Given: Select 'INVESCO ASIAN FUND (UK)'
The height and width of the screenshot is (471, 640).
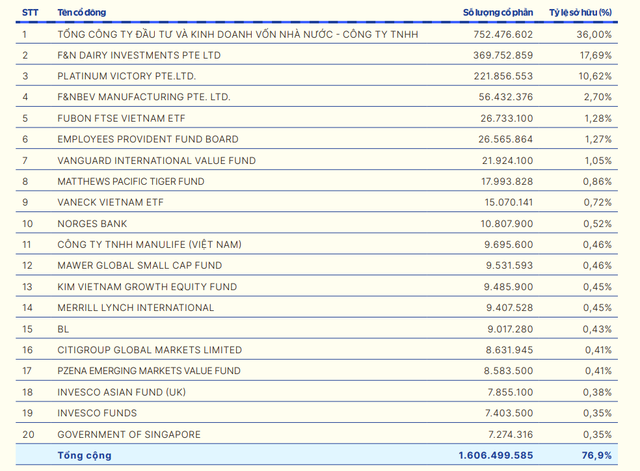Looking at the screenshot, I should click(x=122, y=392).
